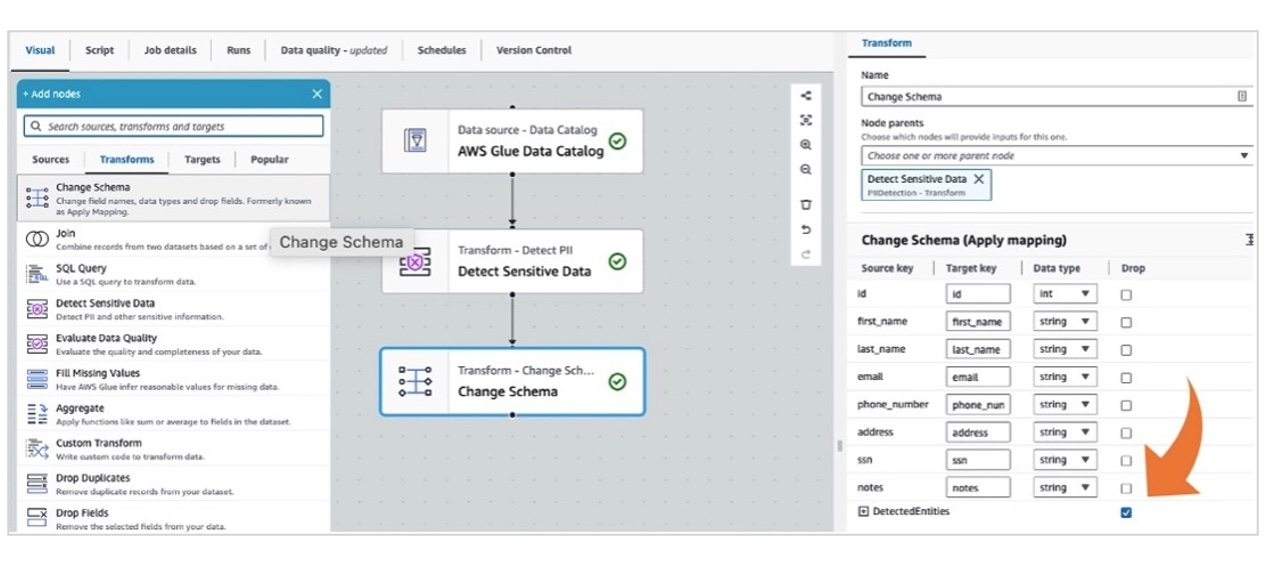This screenshot has width=1266, height=562.
Task: Switch to the Visual tab
Action: [40, 50]
